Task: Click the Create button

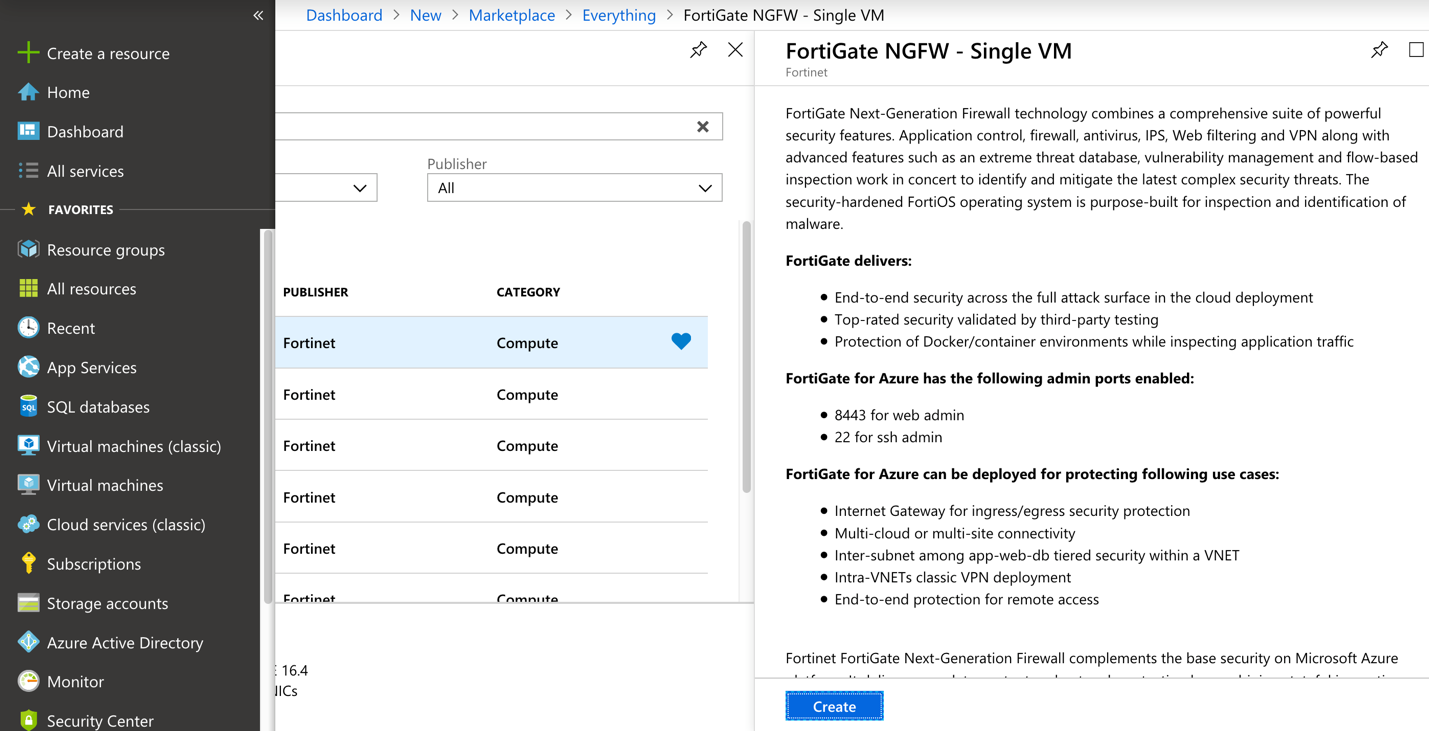Action: click(x=834, y=706)
